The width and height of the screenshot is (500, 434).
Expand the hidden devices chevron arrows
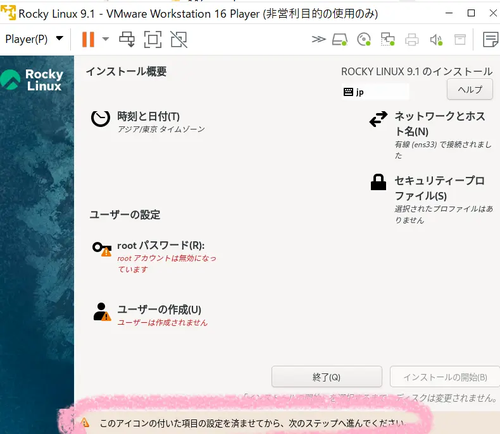click(318, 39)
